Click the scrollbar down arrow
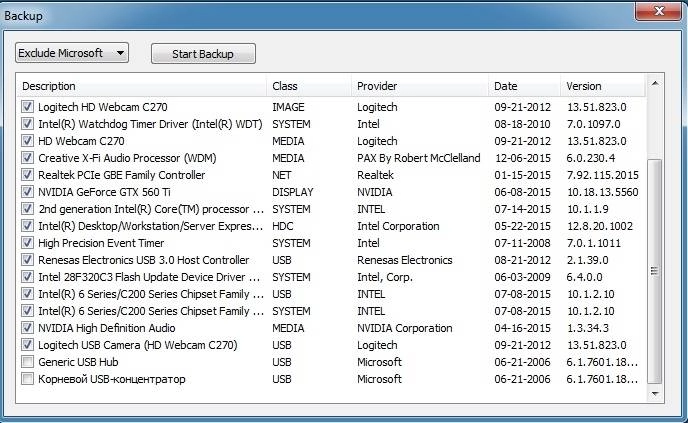 (x=655, y=394)
